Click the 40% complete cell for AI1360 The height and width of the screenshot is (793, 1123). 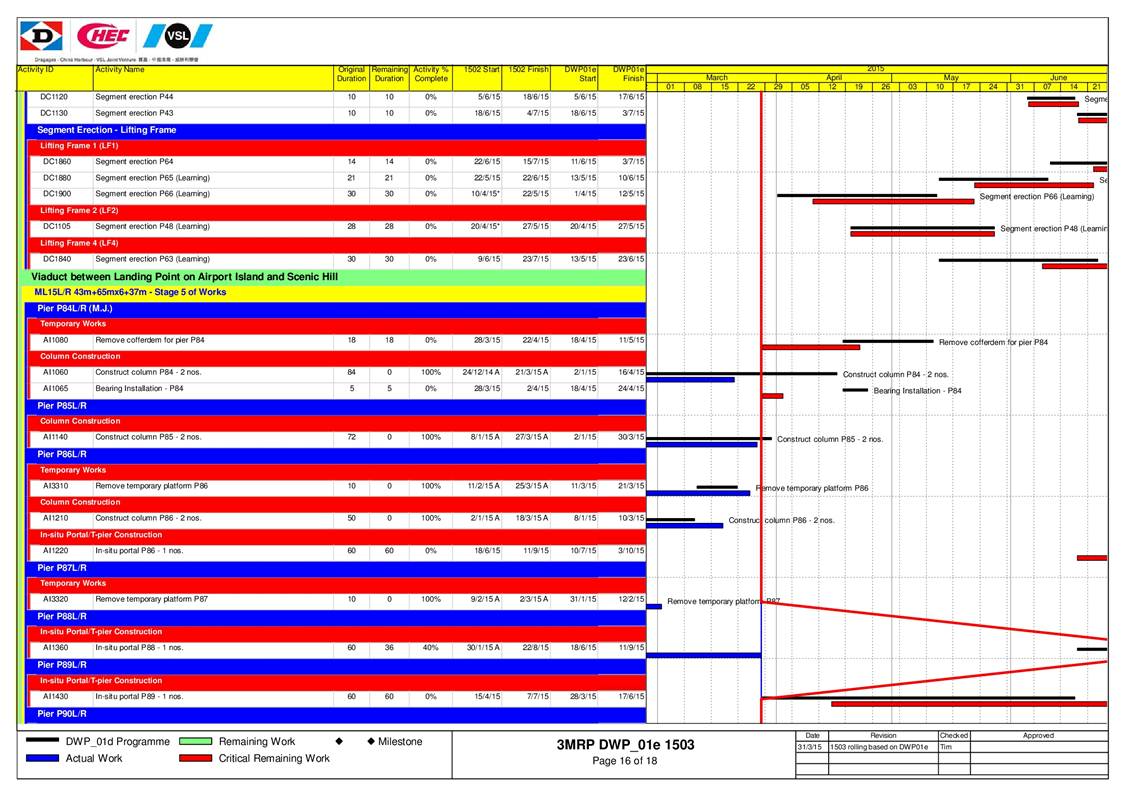click(x=430, y=648)
